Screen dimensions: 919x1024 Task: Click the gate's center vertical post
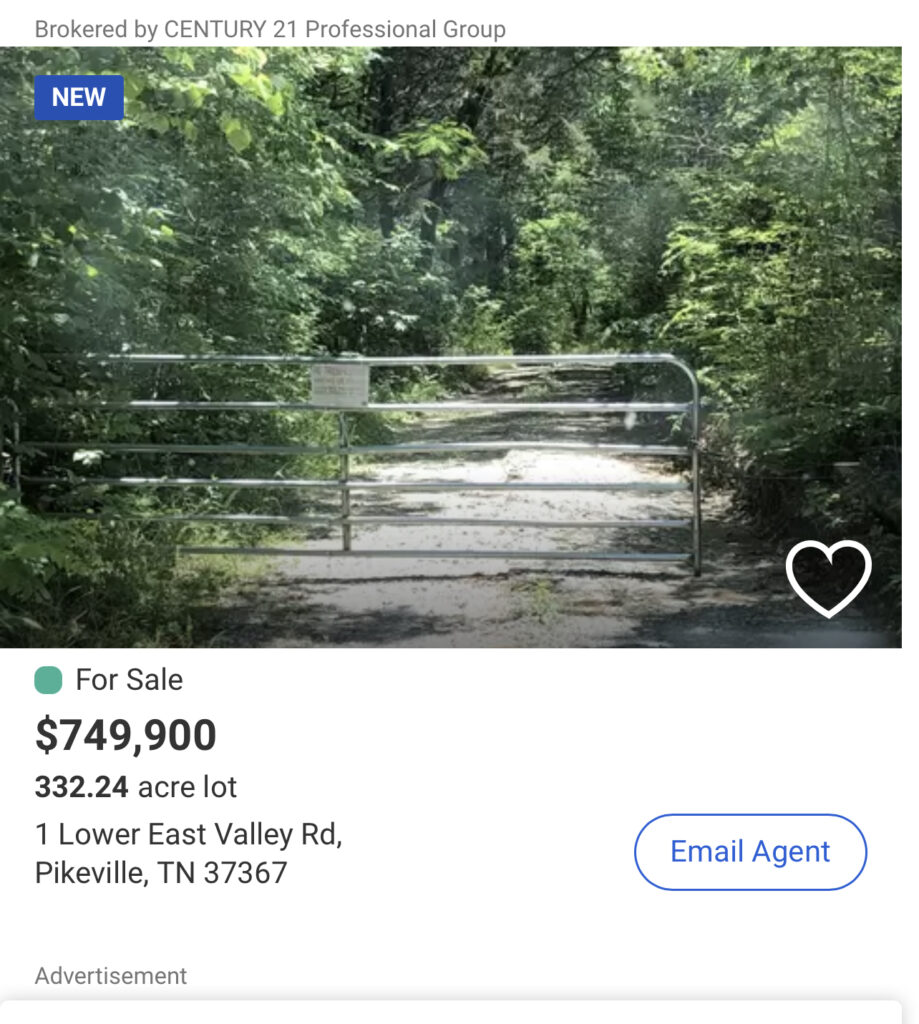coord(345,480)
